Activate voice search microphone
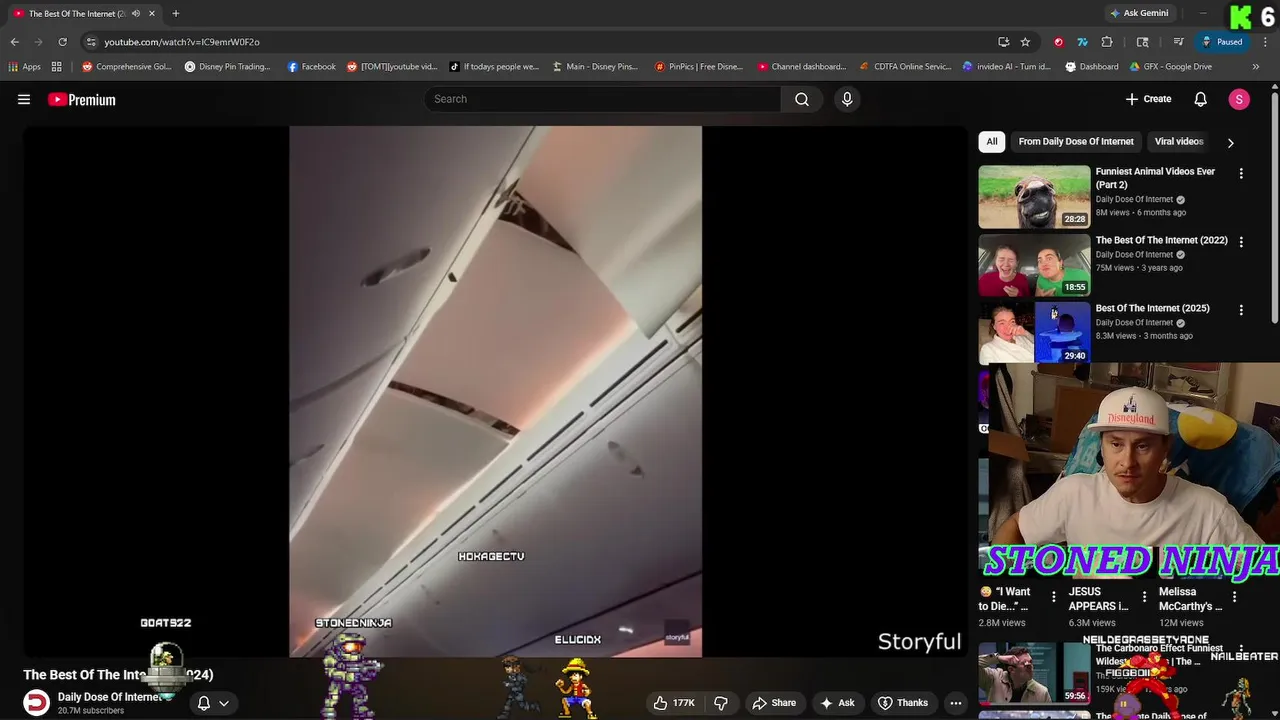The image size is (1280, 720). (x=847, y=99)
